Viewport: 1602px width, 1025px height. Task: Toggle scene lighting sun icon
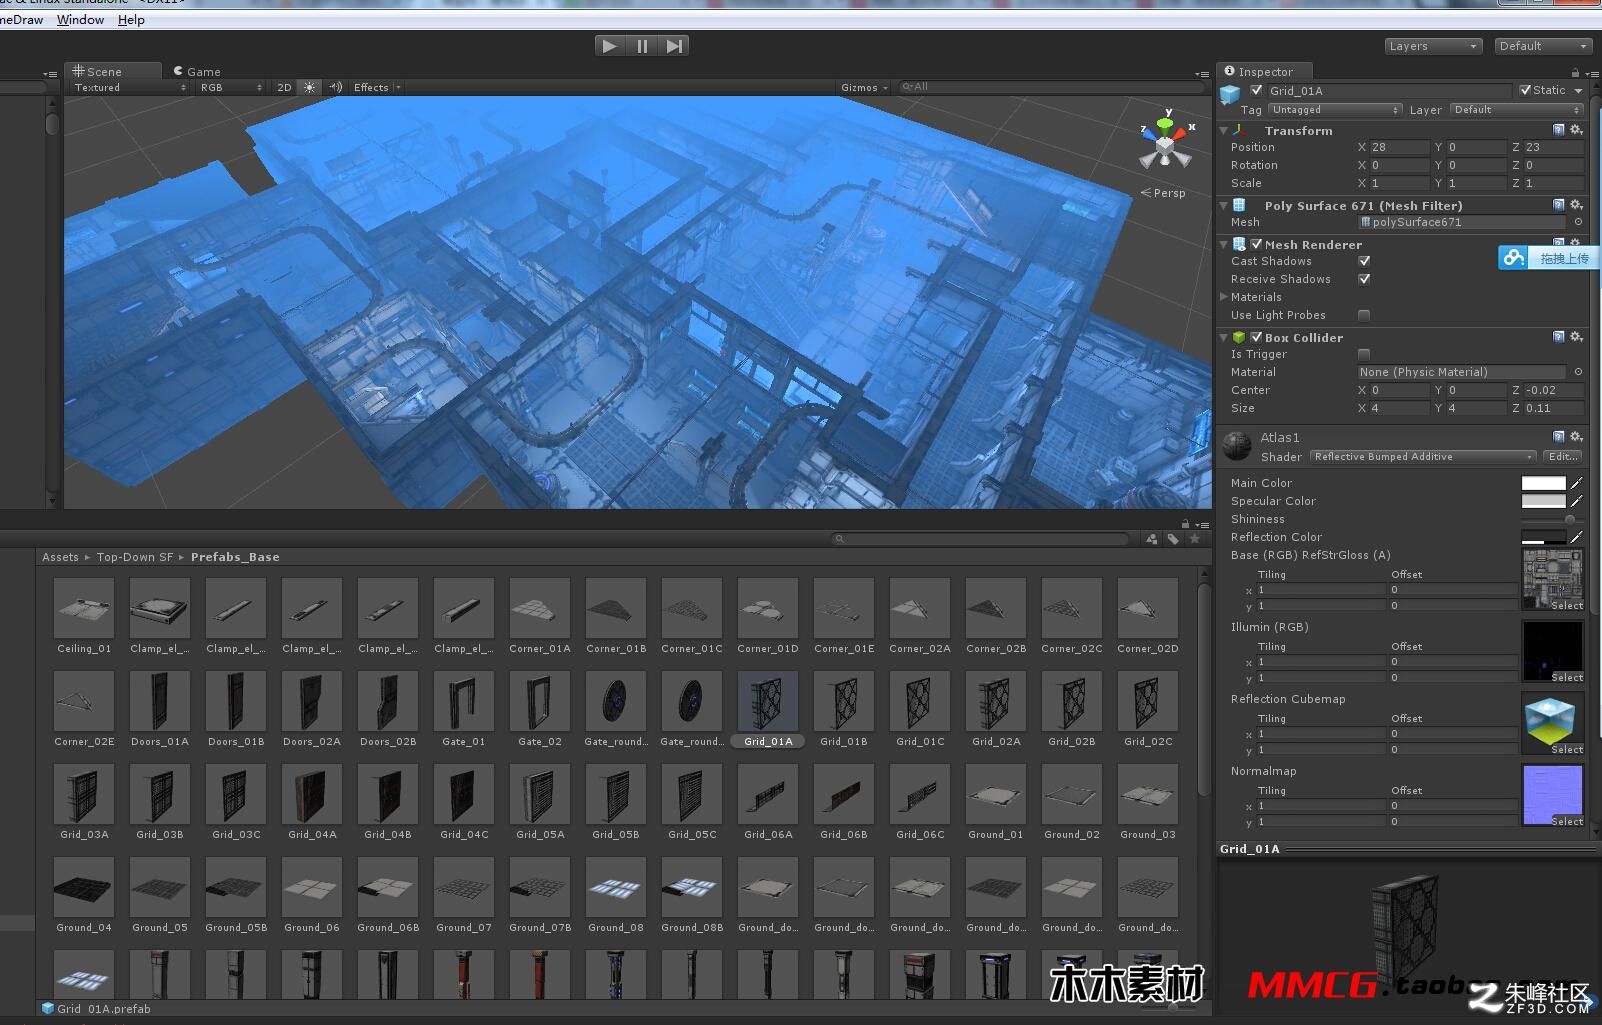point(310,88)
